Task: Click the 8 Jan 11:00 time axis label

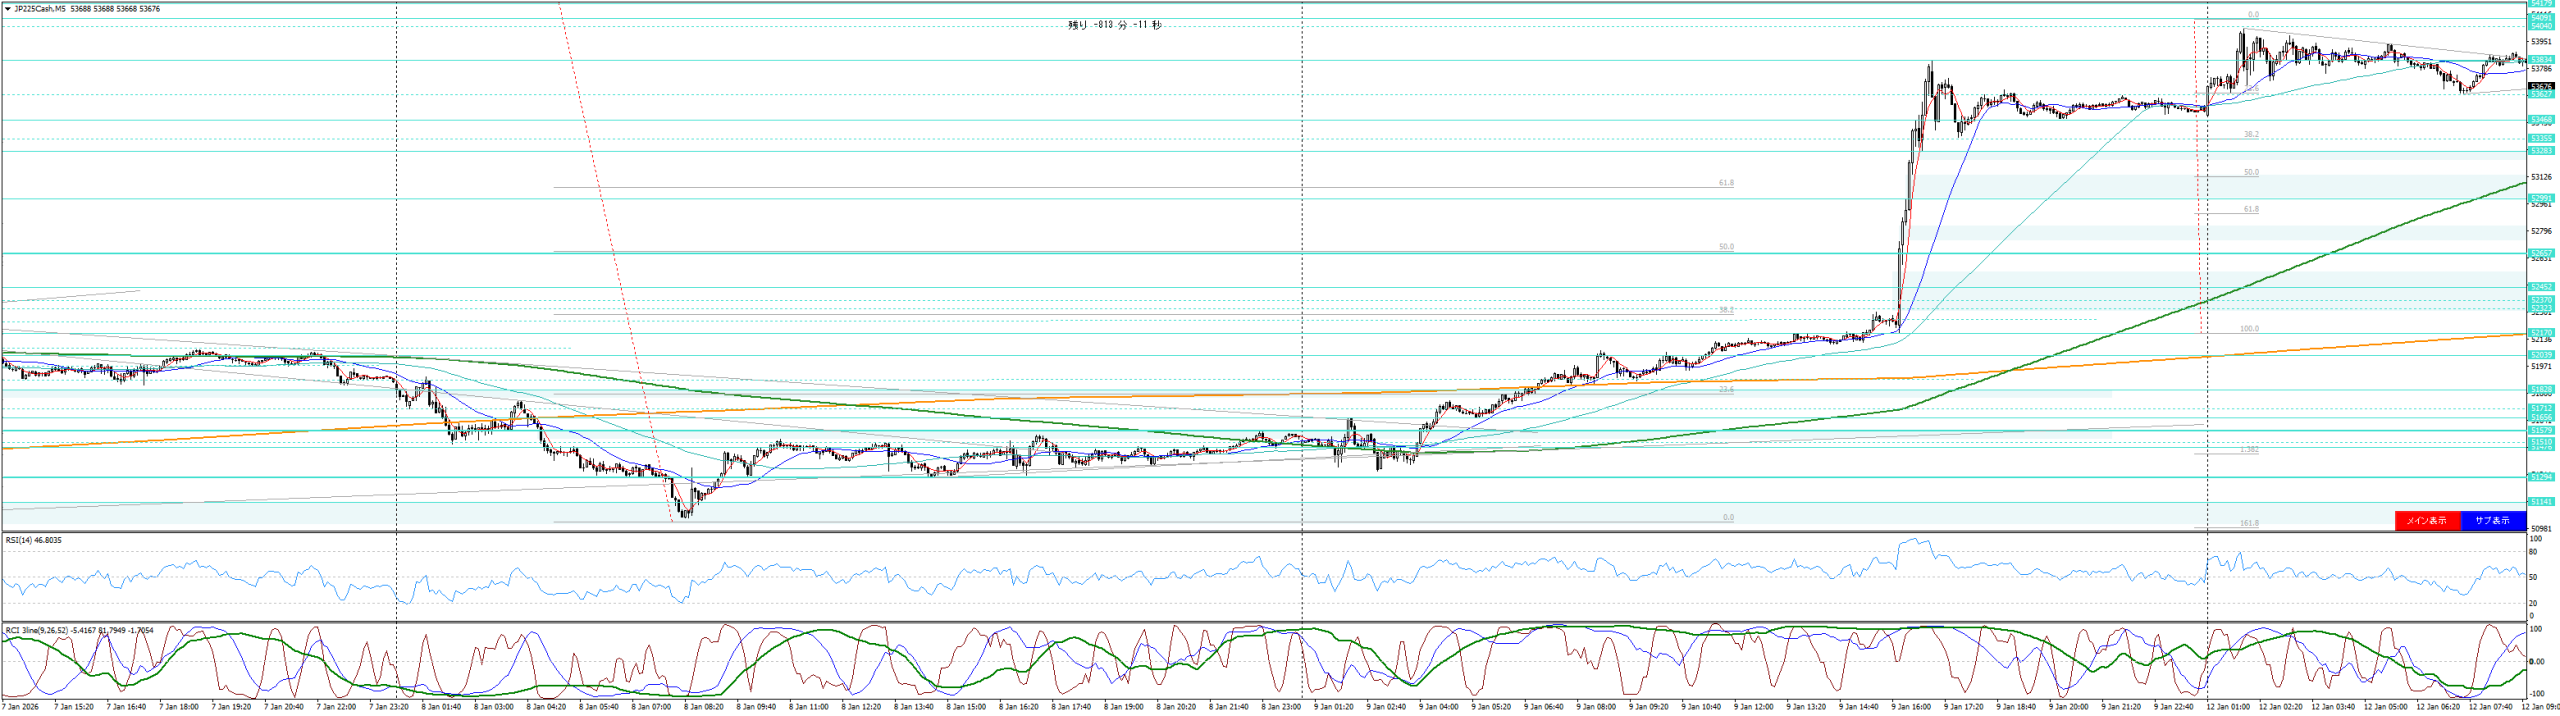Action: tap(810, 707)
